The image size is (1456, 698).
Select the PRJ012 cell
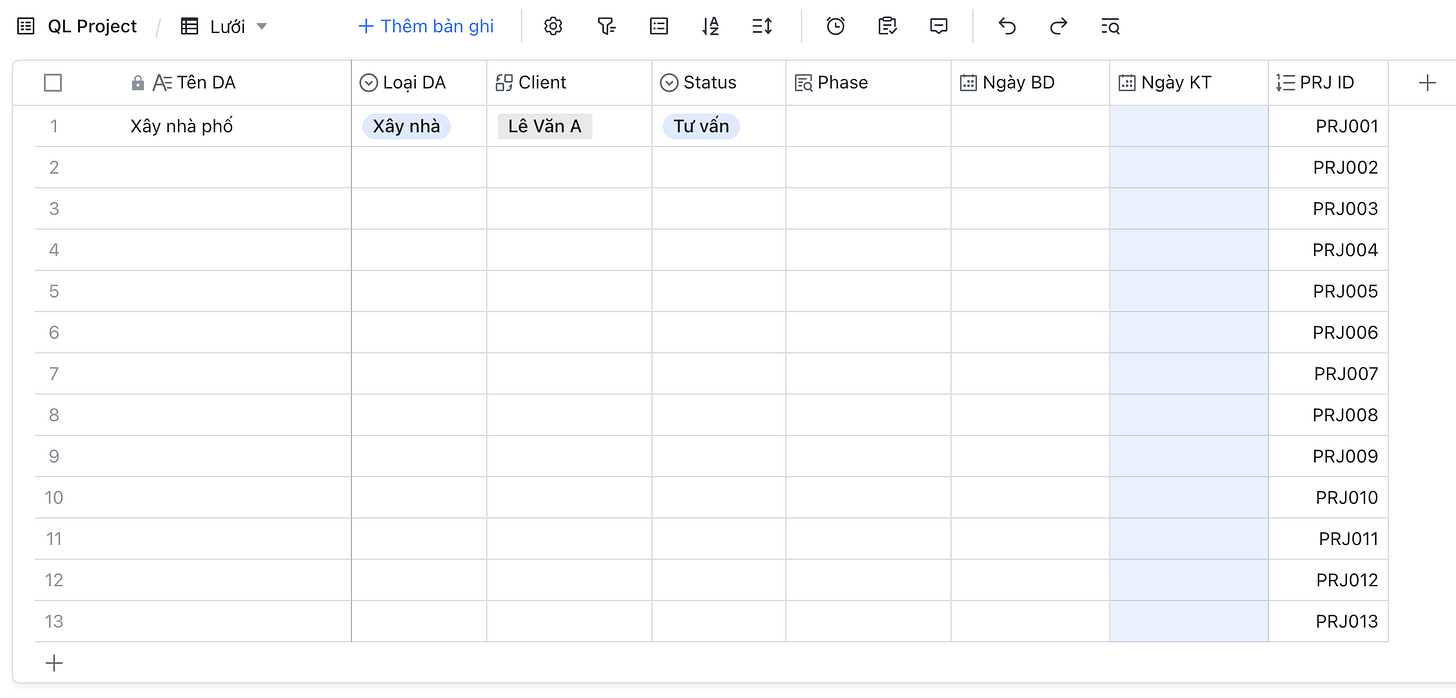1328,580
